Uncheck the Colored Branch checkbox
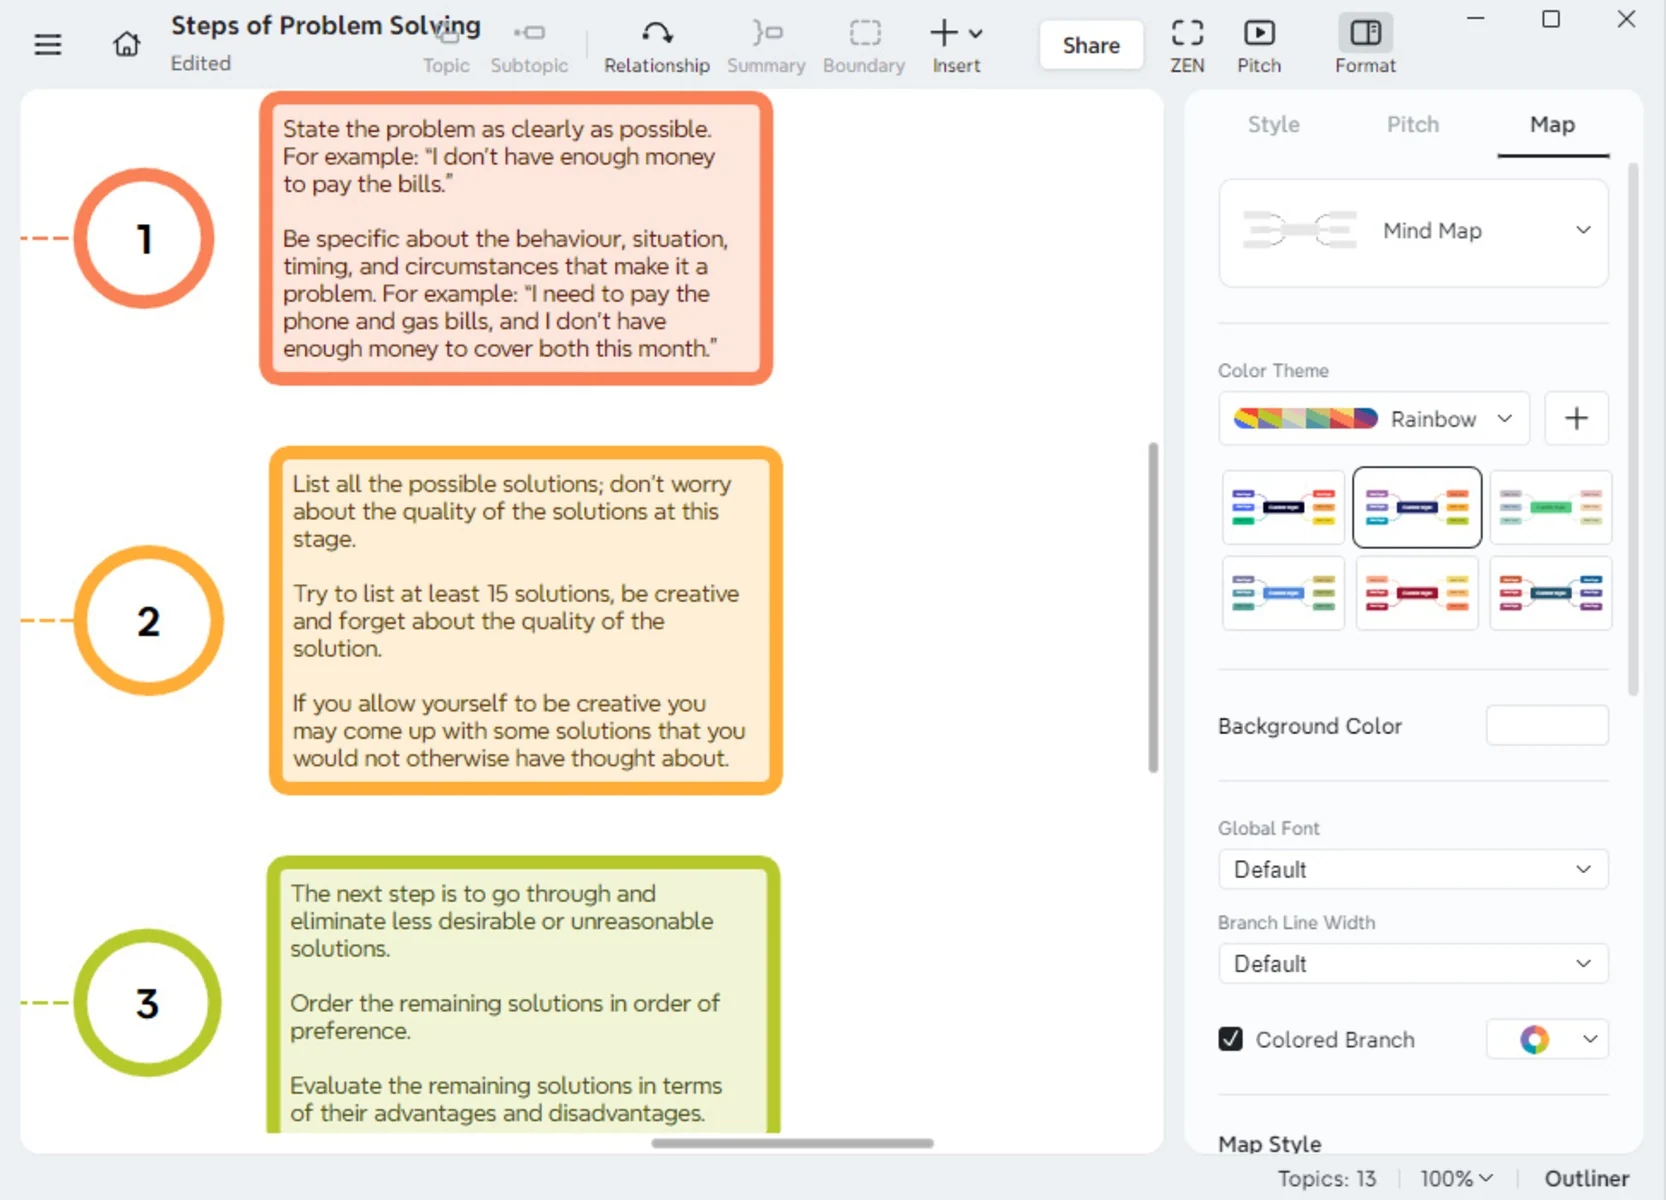Screen dimensions: 1666x1200 click(x=1230, y=1040)
